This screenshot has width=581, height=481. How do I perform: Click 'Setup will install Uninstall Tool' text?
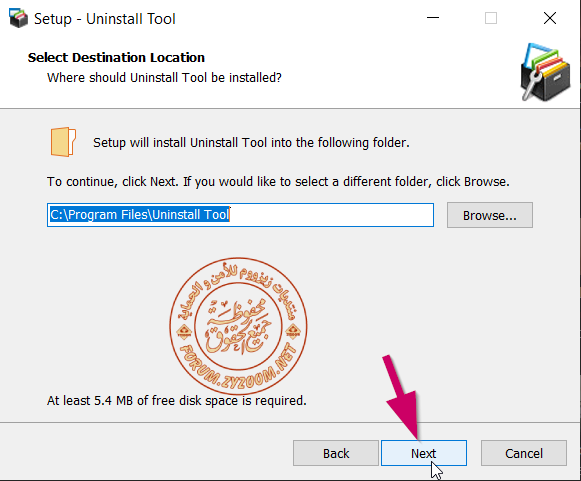[x=251, y=143]
